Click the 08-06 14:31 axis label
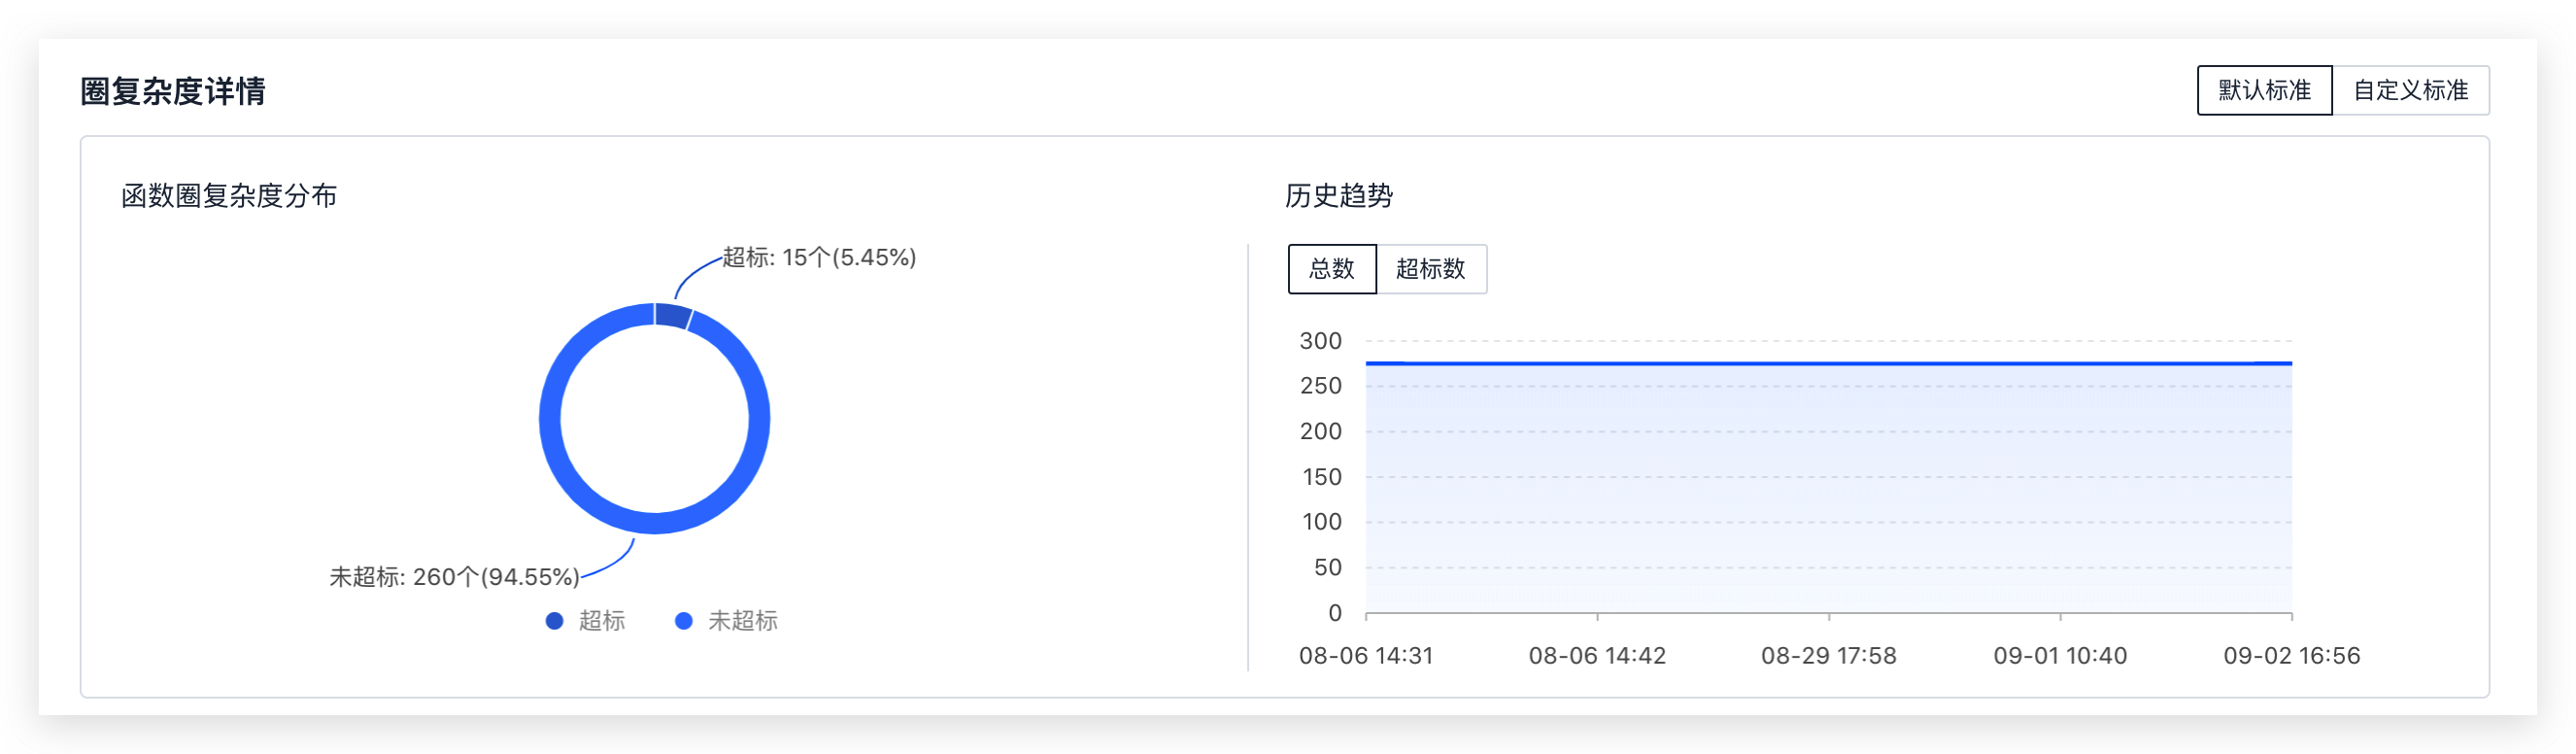2576x754 pixels. tap(1370, 656)
